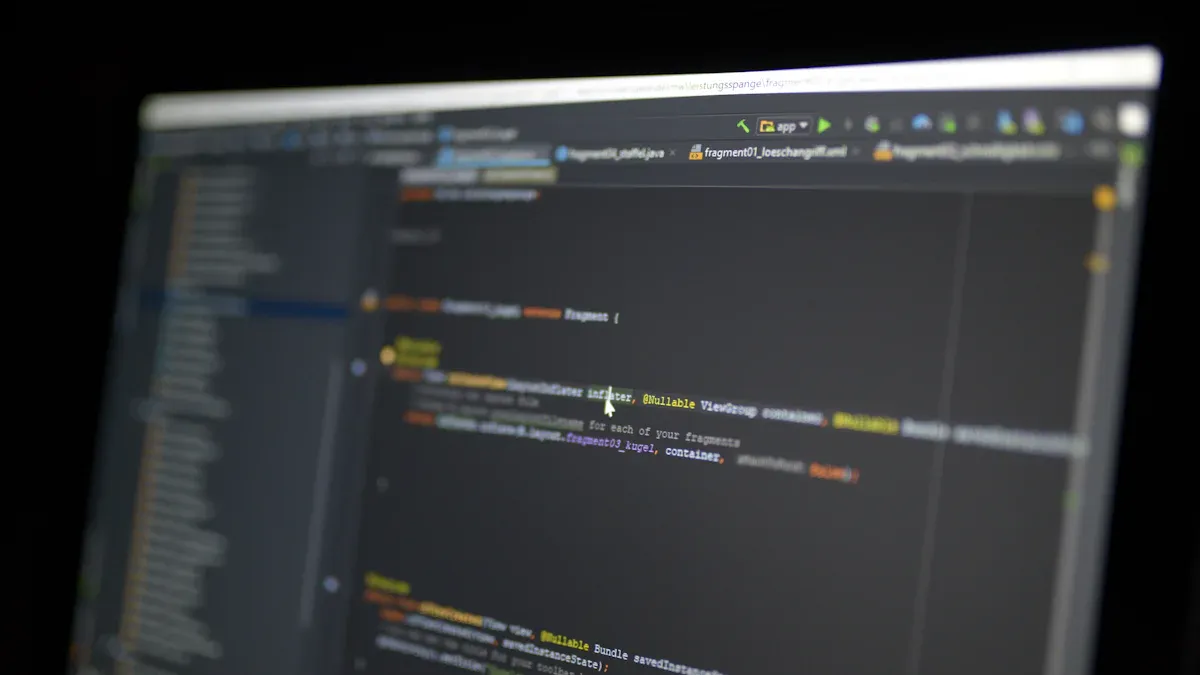Select the rightmost fragment xml tab
1200x675 pixels.
click(x=970, y=151)
